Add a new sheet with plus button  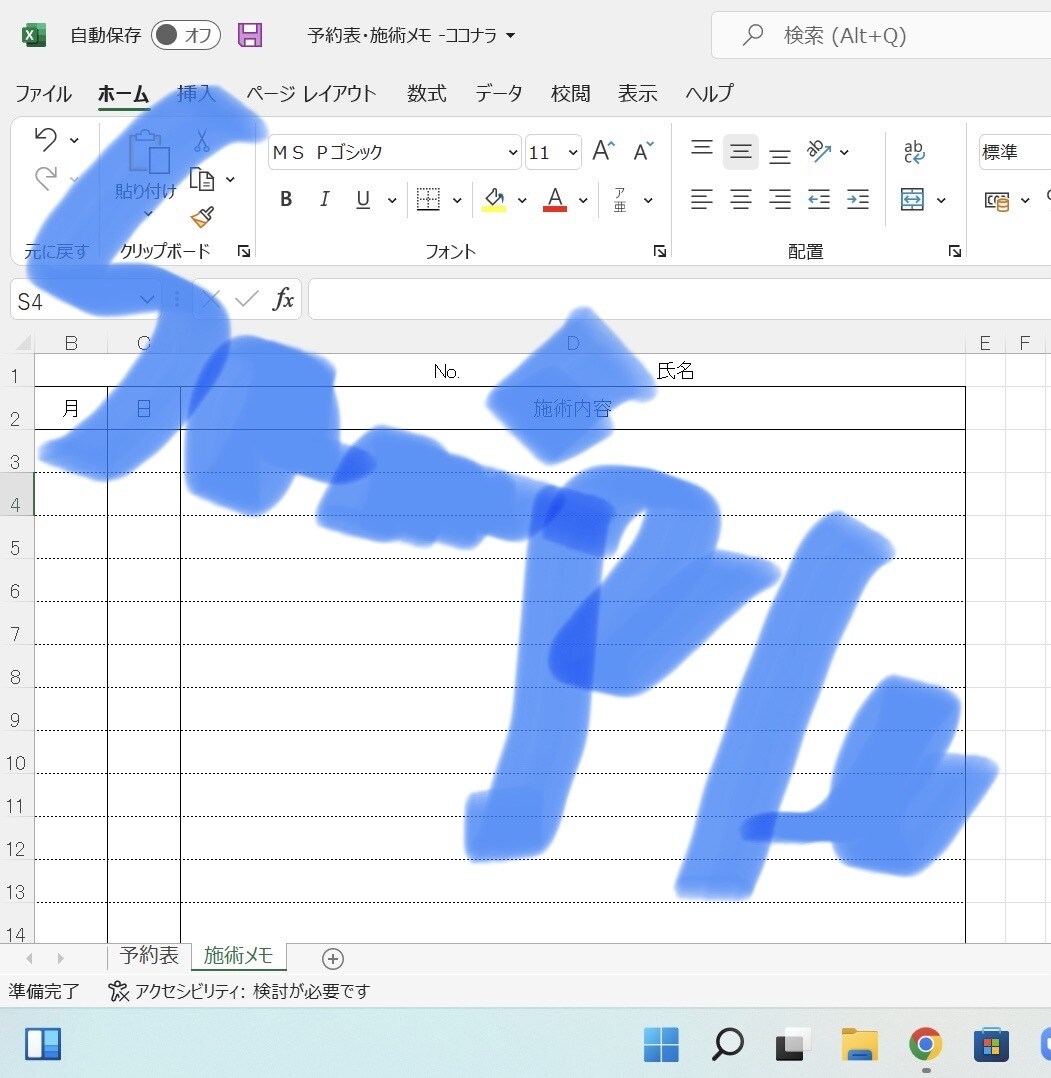(333, 958)
